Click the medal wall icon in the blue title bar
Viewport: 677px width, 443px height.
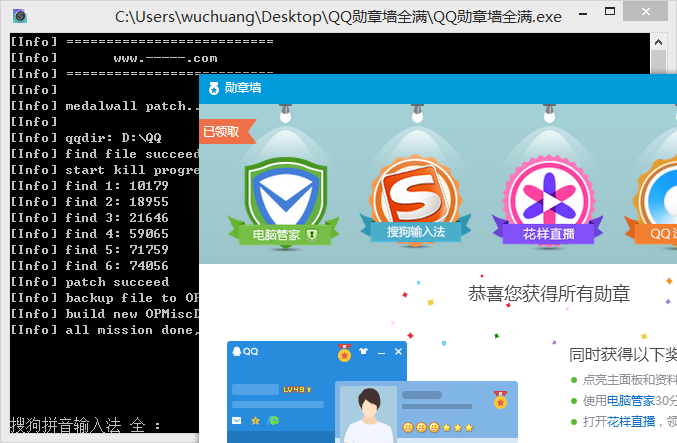[x=213, y=88]
